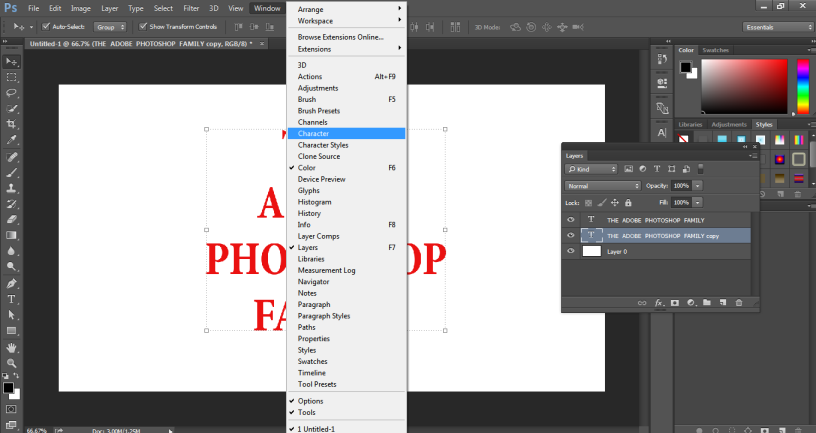Open the Essentials workspace dropdown
Screen dimensions: 816x433
777,27
